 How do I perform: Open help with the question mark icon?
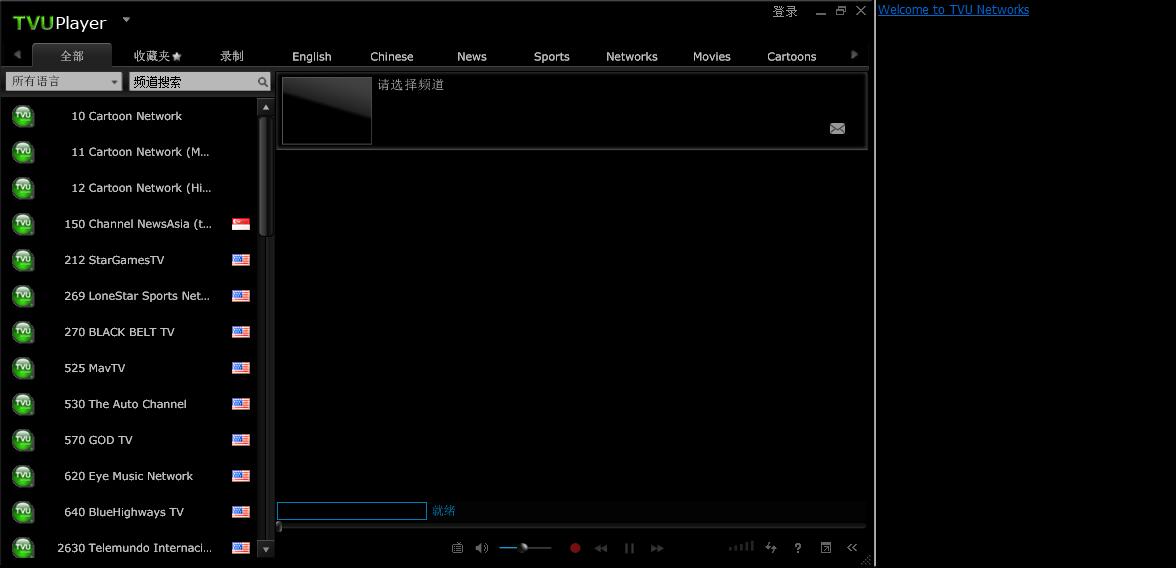[x=798, y=548]
